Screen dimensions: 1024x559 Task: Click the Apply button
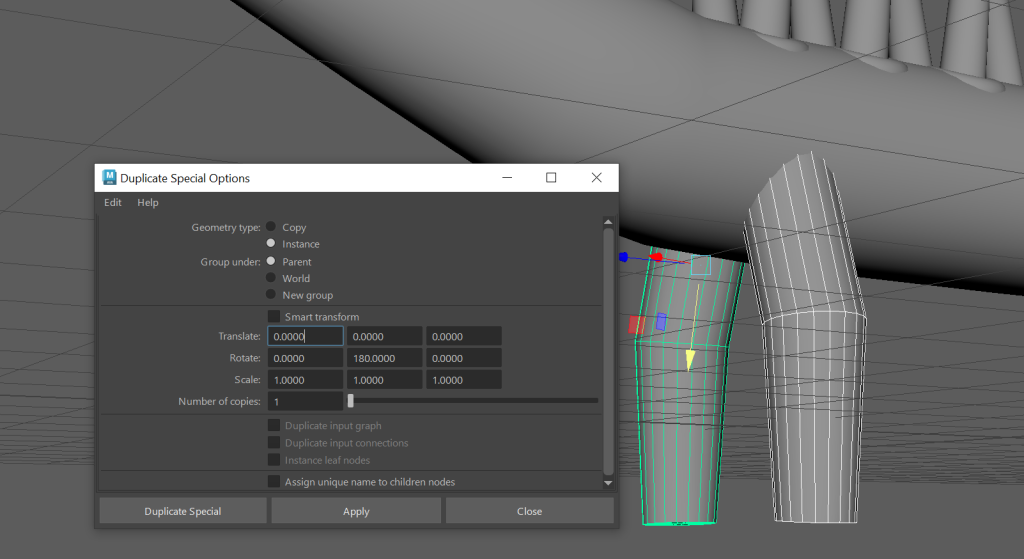(x=356, y=511)
